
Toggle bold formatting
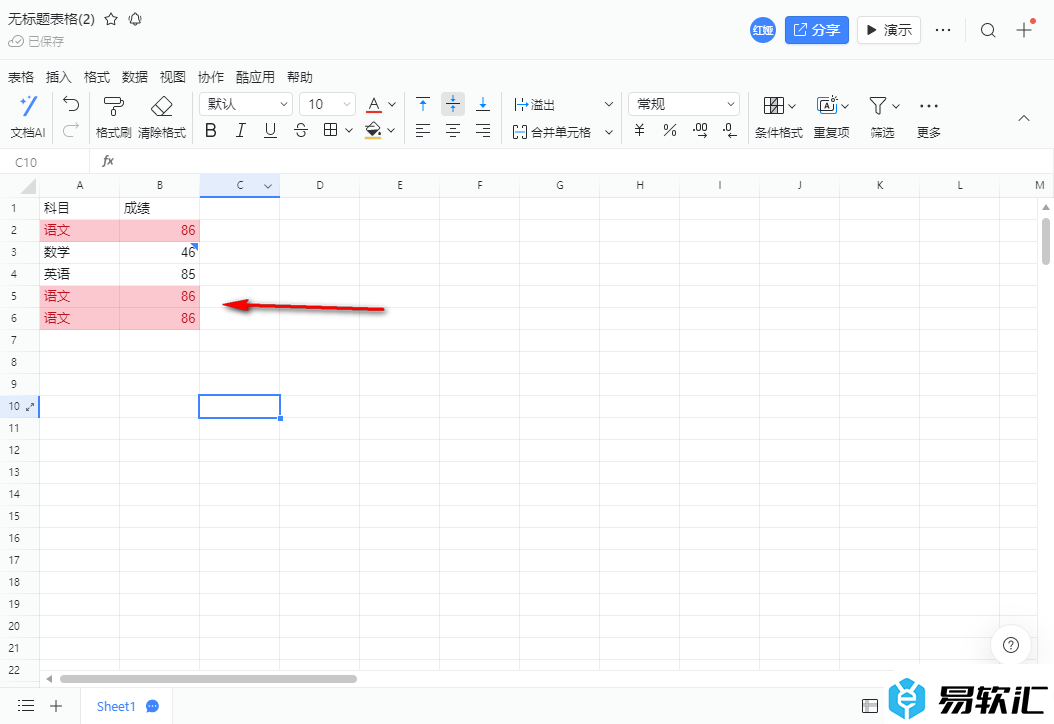click(x=210, y=130)
